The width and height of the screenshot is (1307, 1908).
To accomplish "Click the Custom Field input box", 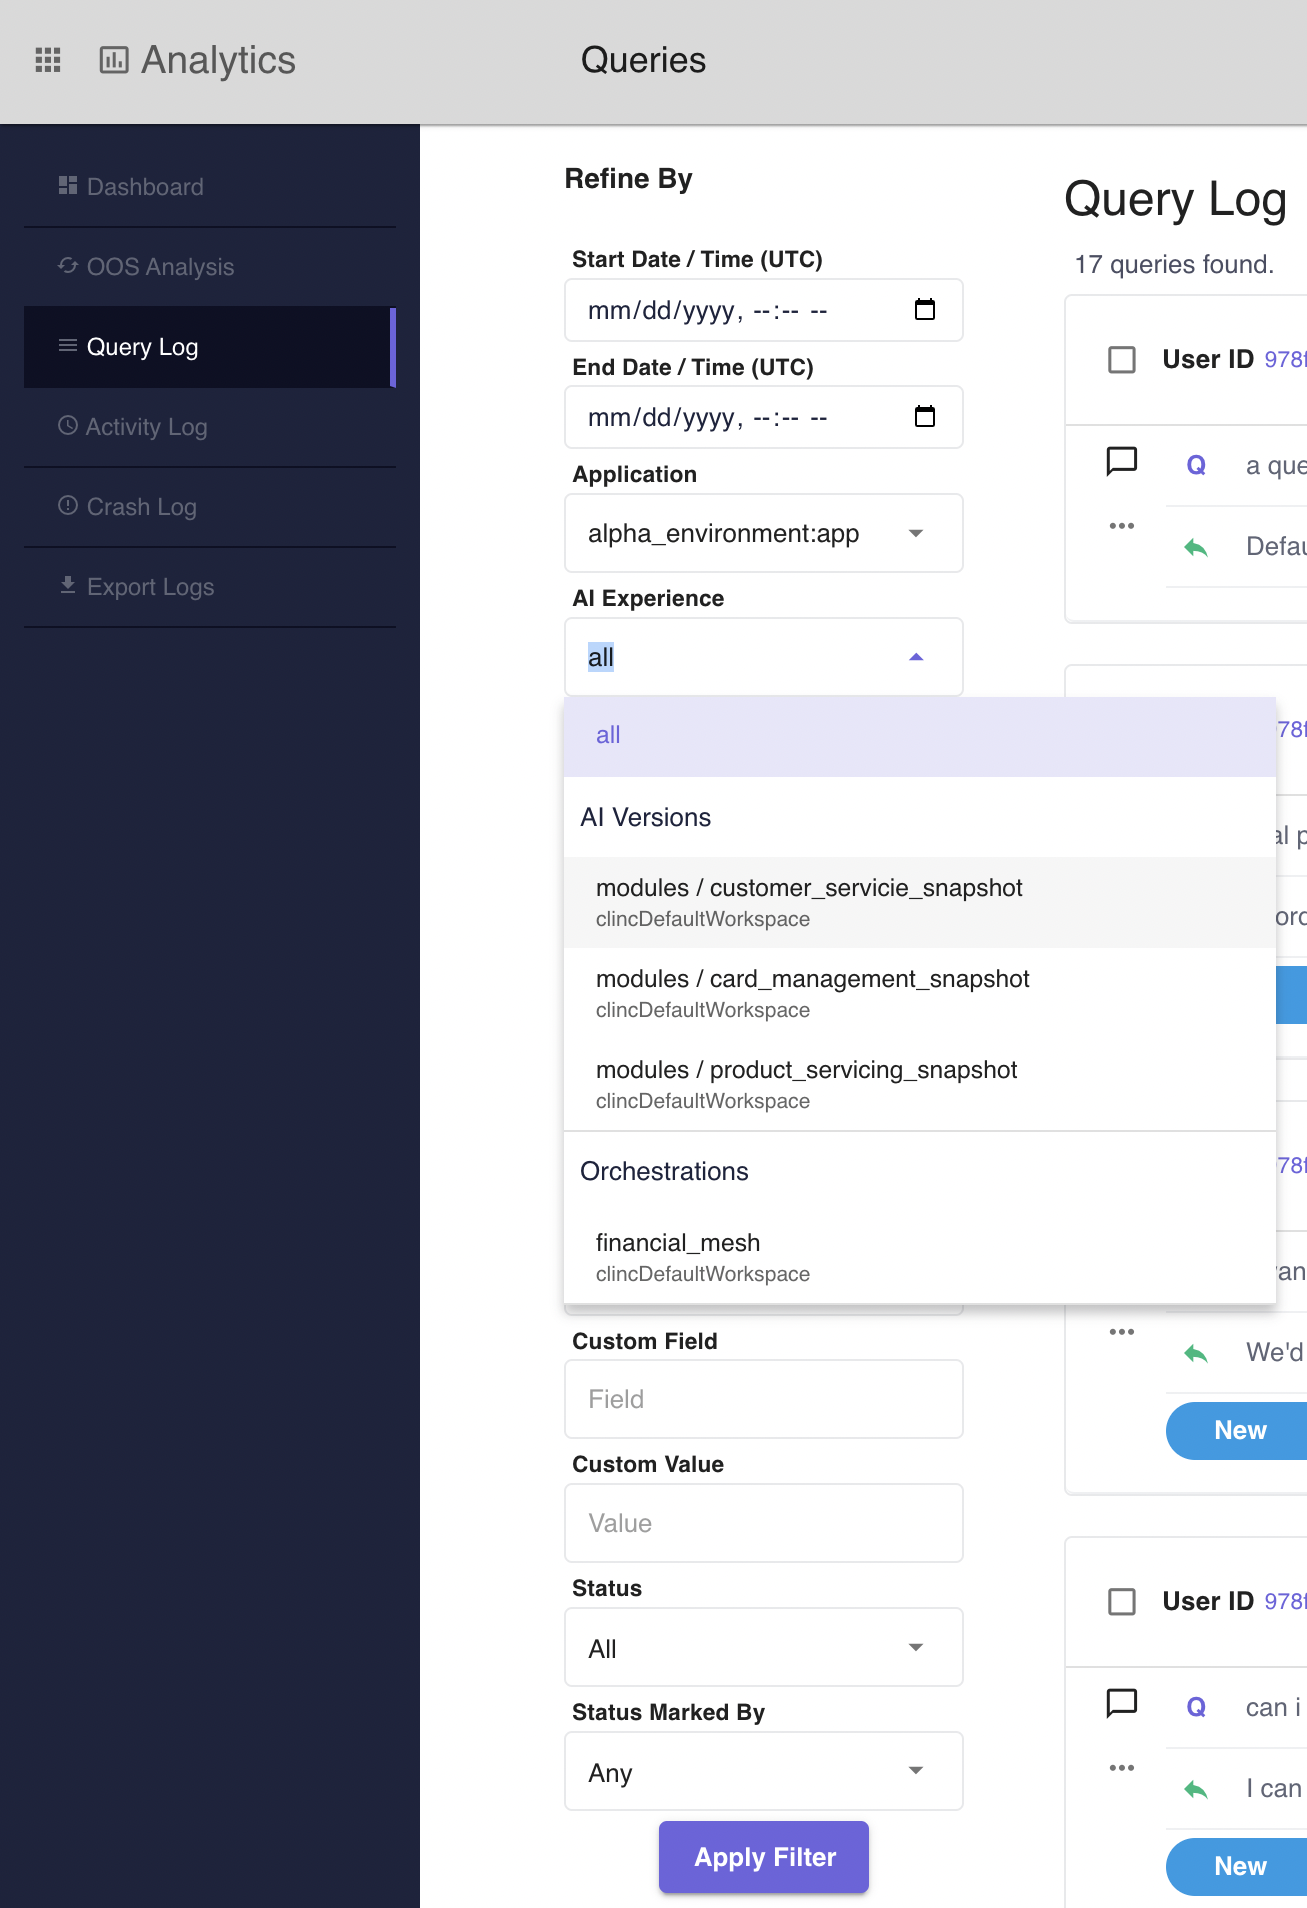I will [764, 1399].
